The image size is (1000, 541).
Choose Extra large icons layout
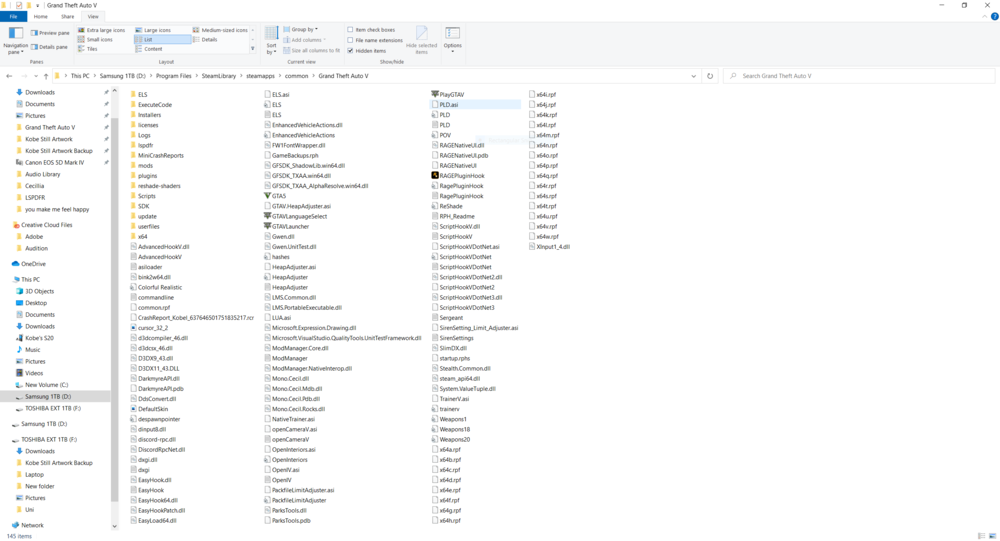101,30
